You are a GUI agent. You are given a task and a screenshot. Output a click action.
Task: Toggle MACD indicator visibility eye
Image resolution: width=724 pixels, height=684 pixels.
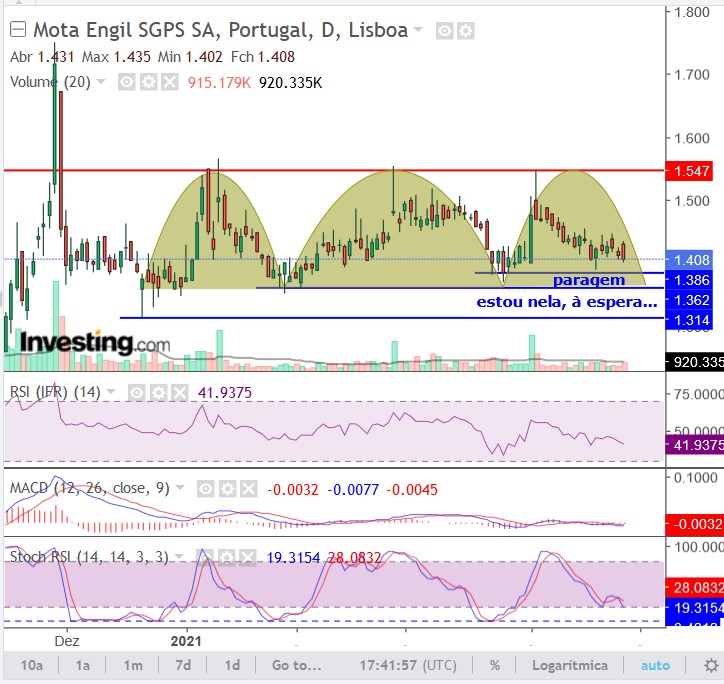coord(205,489)
